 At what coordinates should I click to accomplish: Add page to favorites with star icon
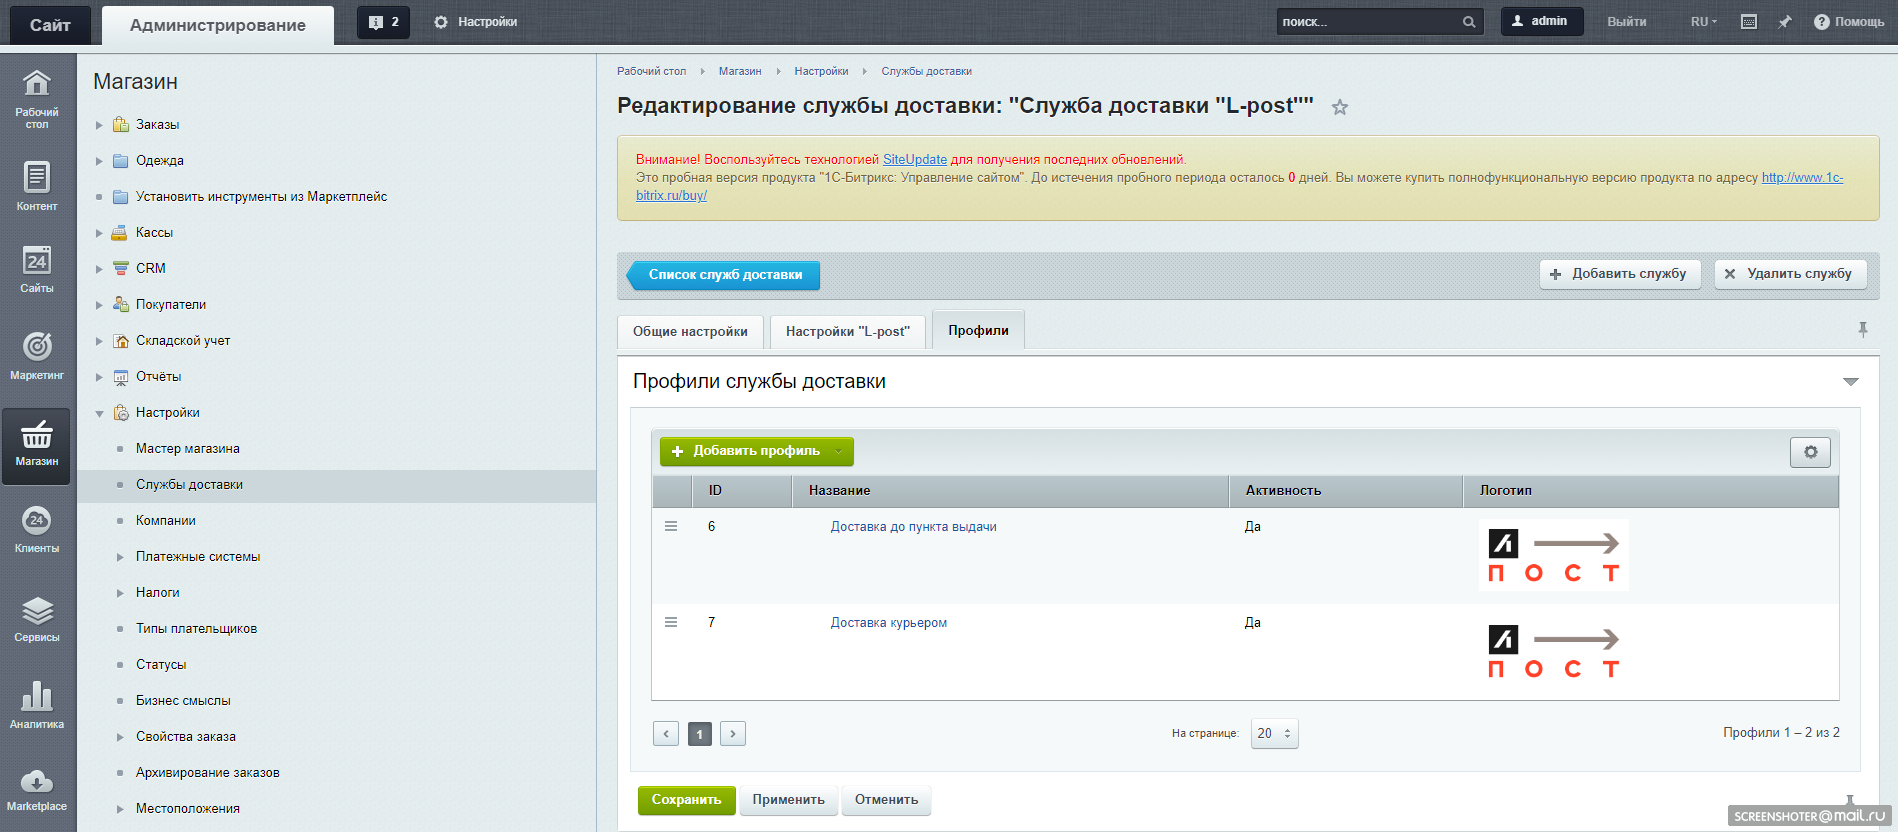pyautogui.click(x=1340, y=107)
